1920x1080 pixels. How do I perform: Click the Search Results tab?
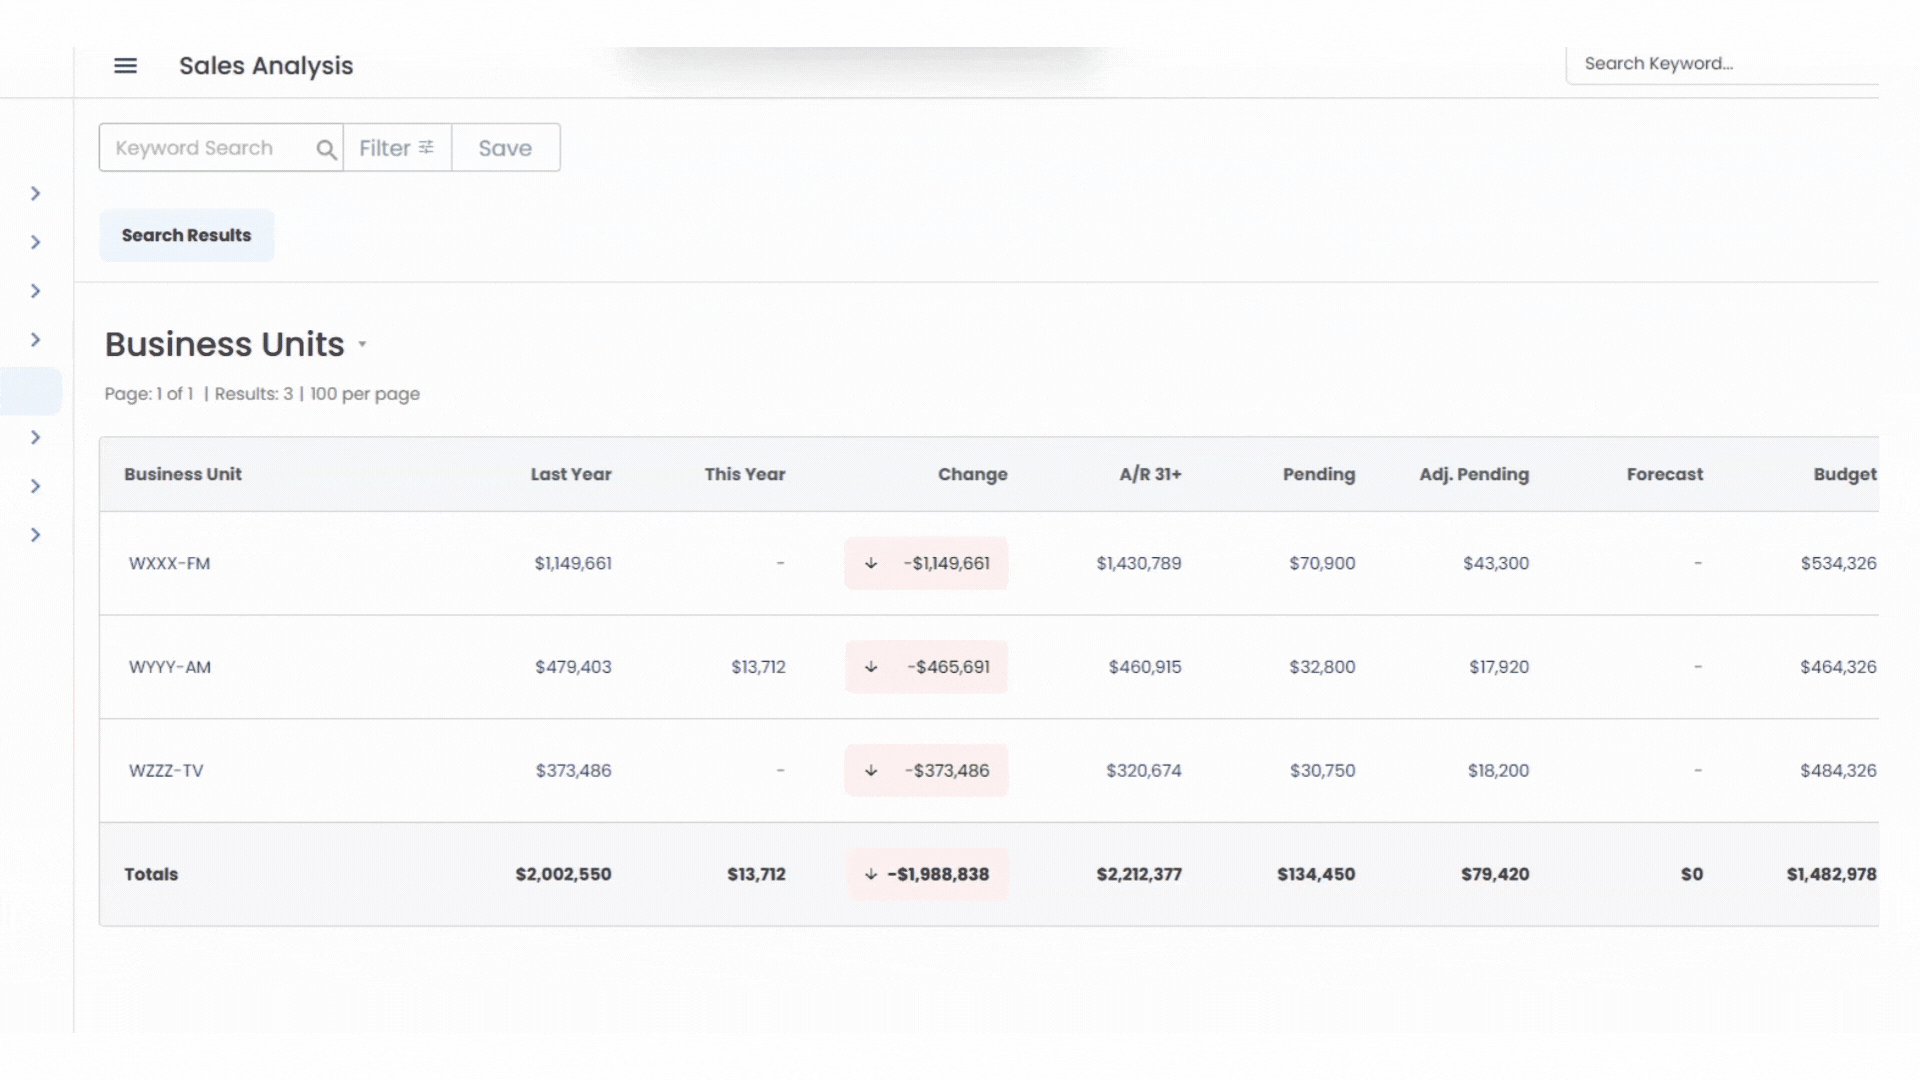(186, 235)
